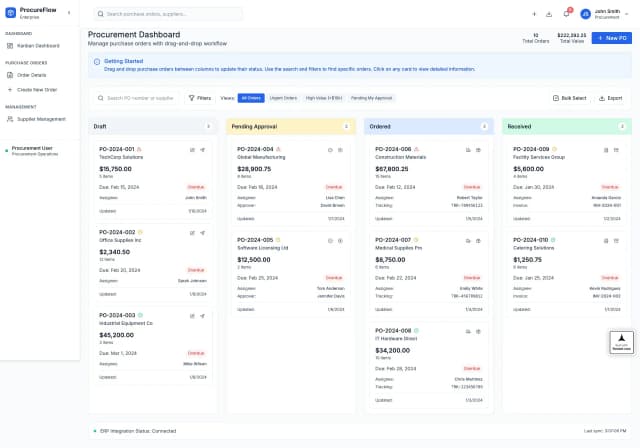
Task: Open Create New Order from sidebar
Action: pos(36,89)
